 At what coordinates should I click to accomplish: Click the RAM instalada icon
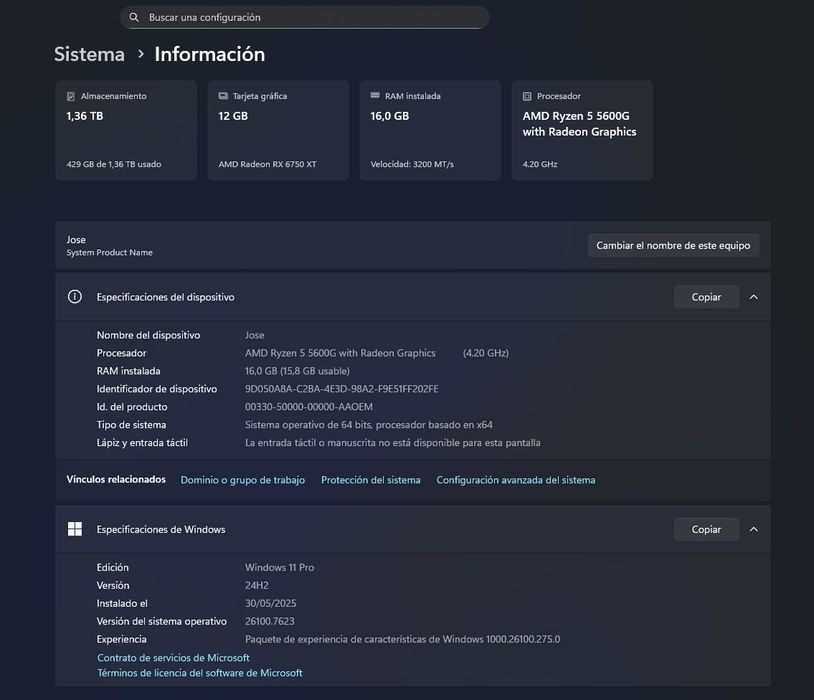tap(375, 96)
